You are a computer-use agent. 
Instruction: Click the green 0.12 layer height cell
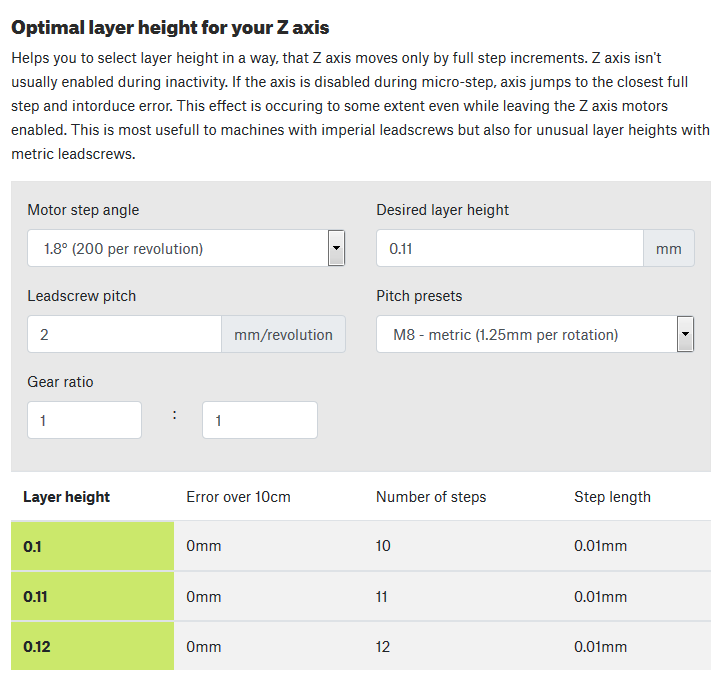click(92, 647)
